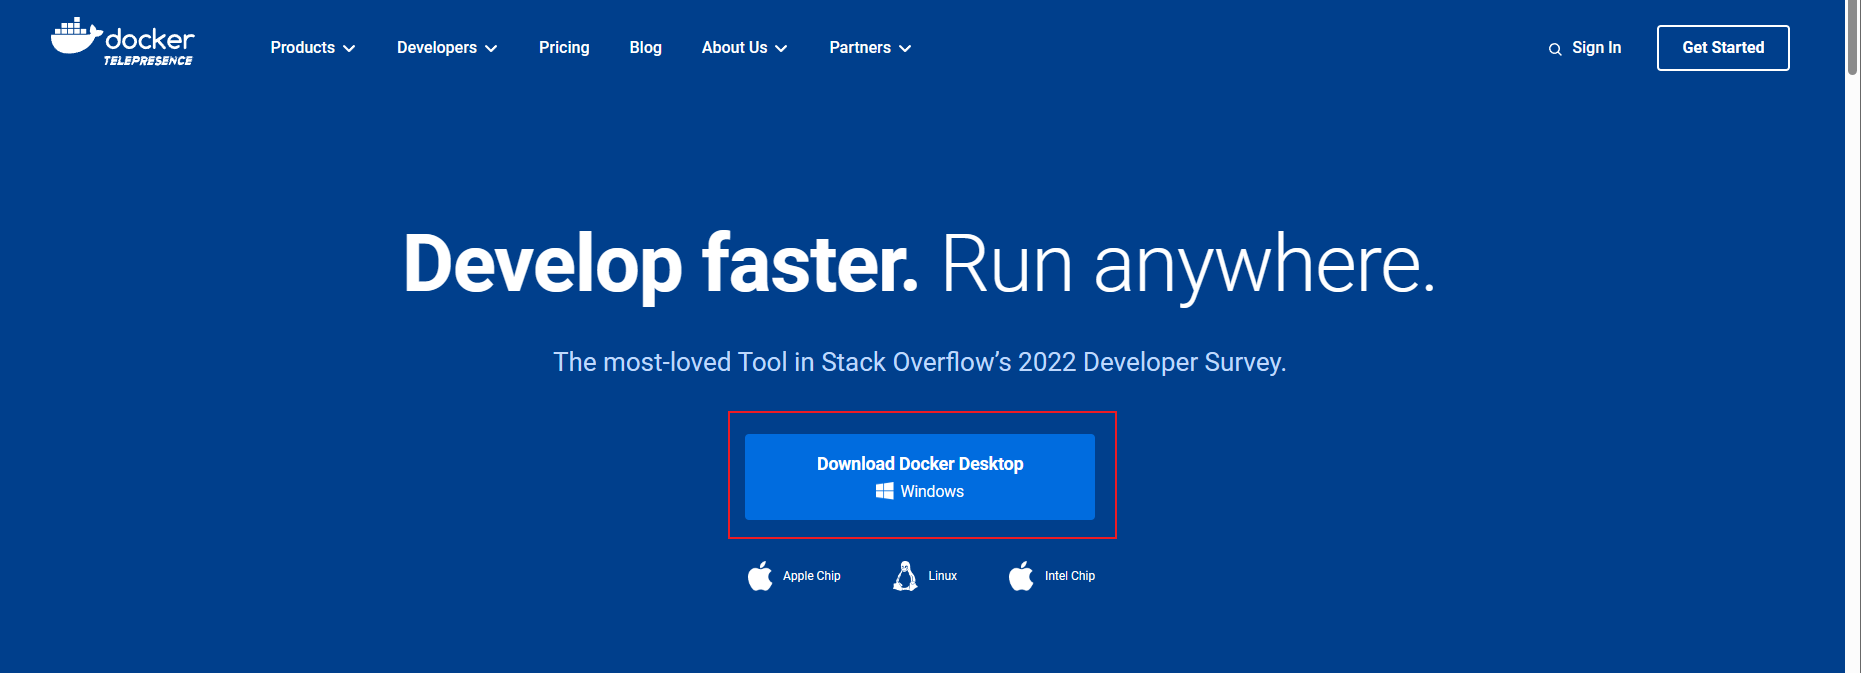Image resolution: width=1861 pixels, height=673 pixels.
Task: Click the Windows logo in download button
Action: click(885, 491)
